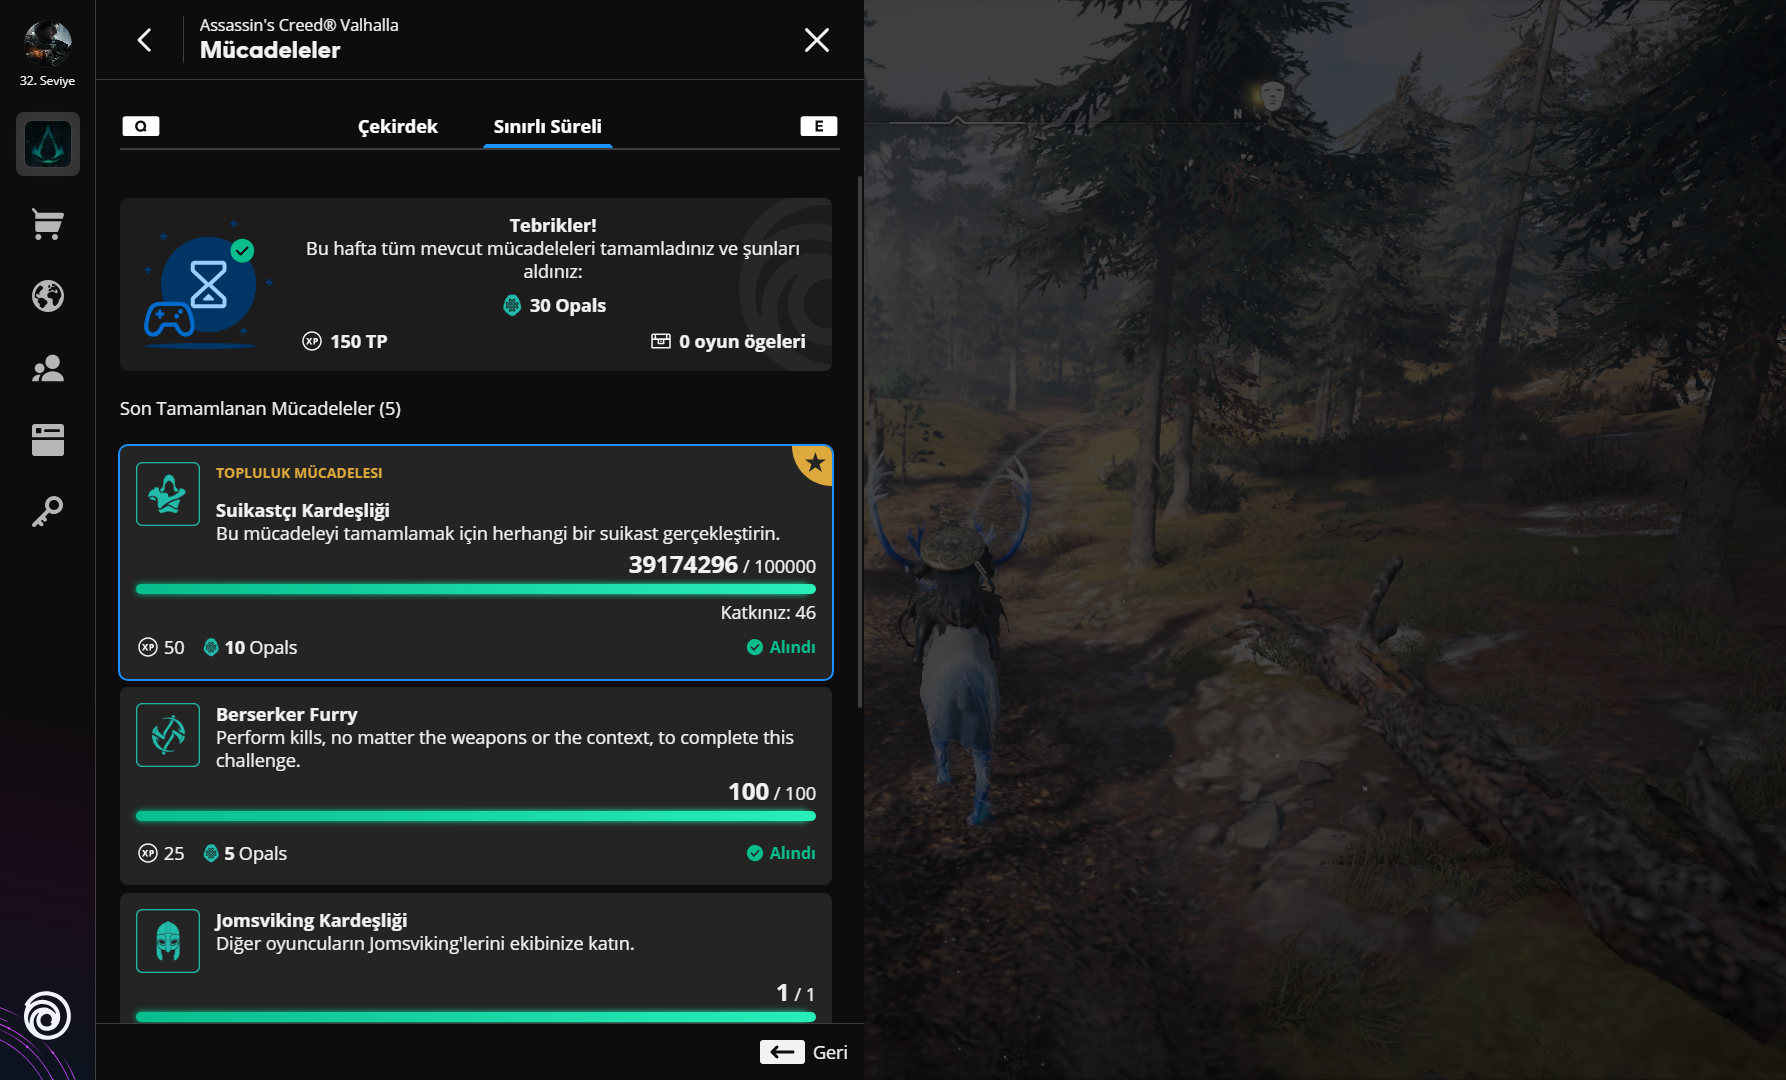Click the E next-tab key hint
The image size is (1786, 1080).
click(819, 126)
